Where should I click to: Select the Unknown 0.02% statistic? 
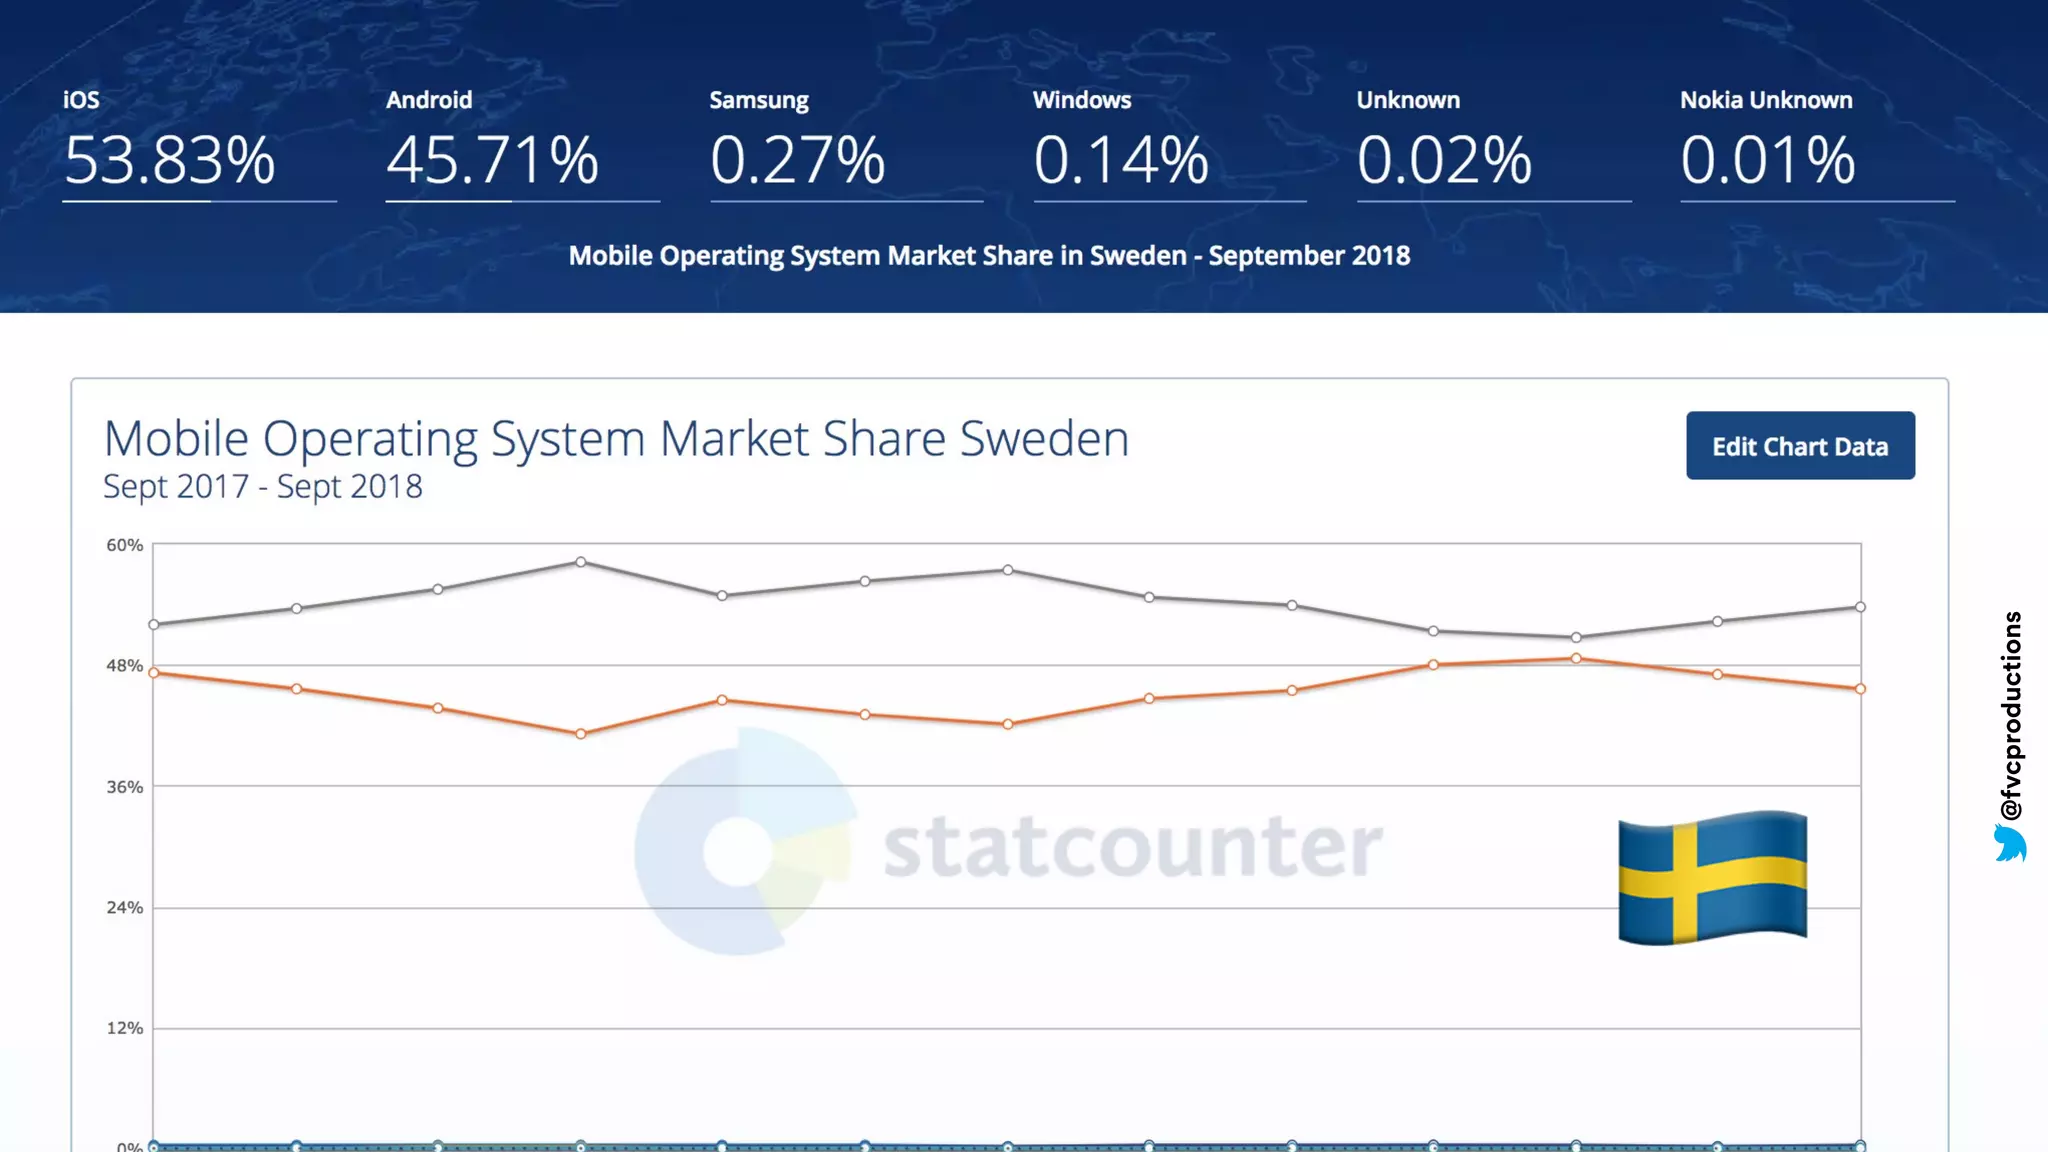(1444, 160)
